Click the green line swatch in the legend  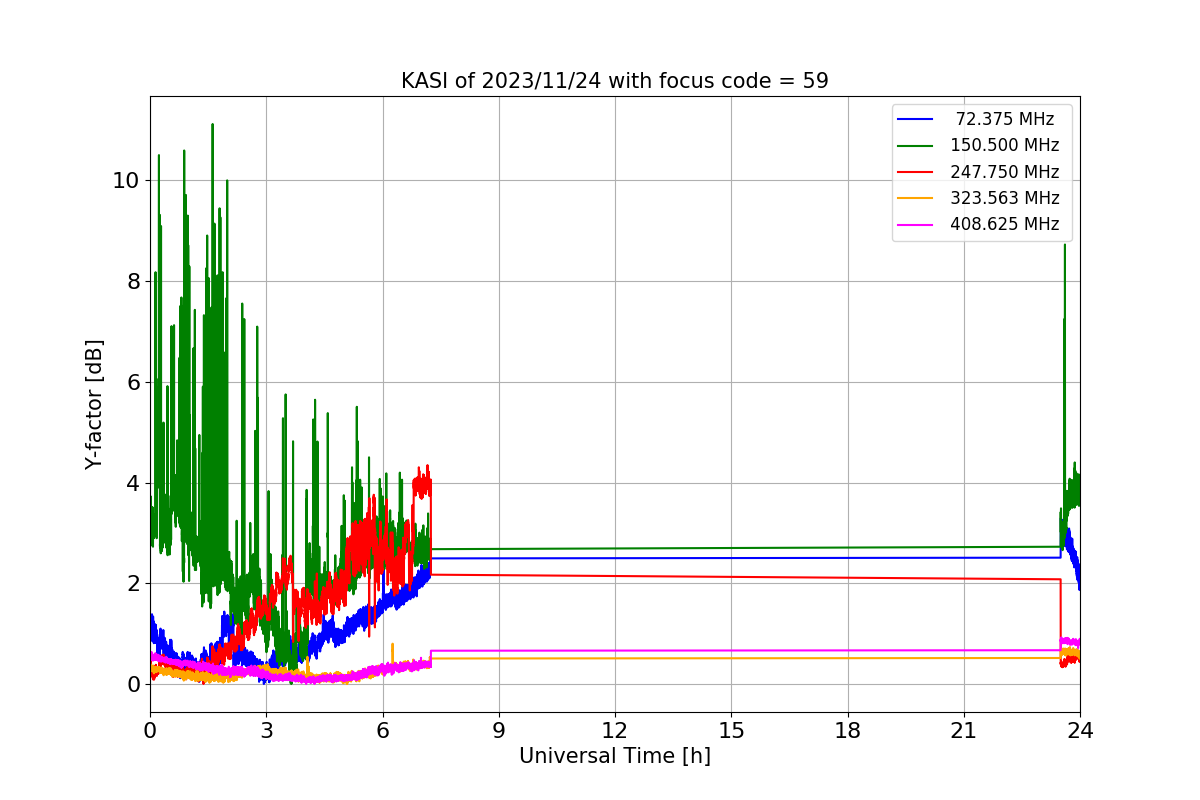(915, 146)
